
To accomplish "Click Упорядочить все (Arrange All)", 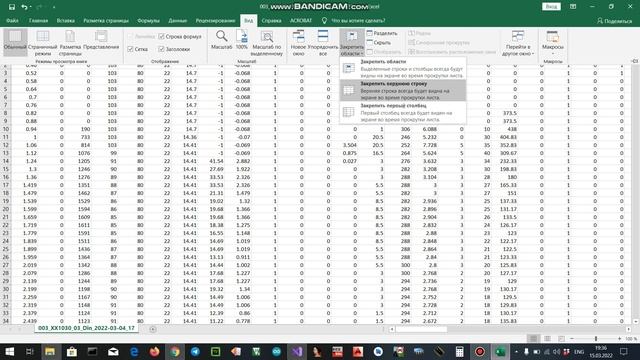I will (323, 42).
